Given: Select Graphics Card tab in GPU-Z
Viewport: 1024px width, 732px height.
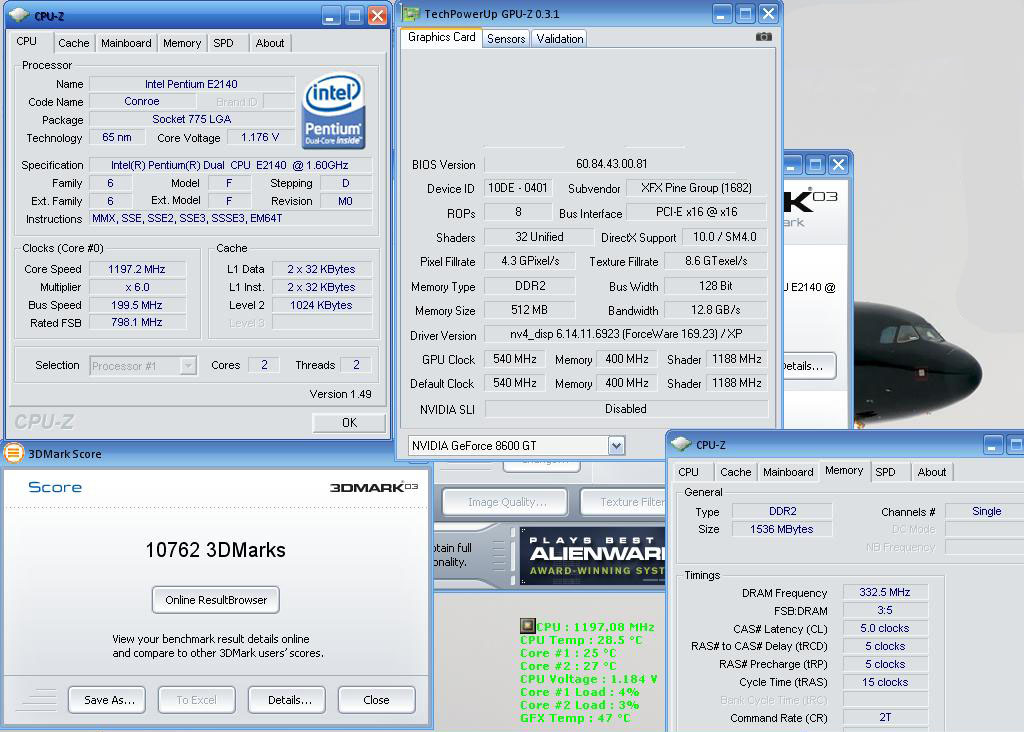Looking at the screenshot, I should point(441,37).
